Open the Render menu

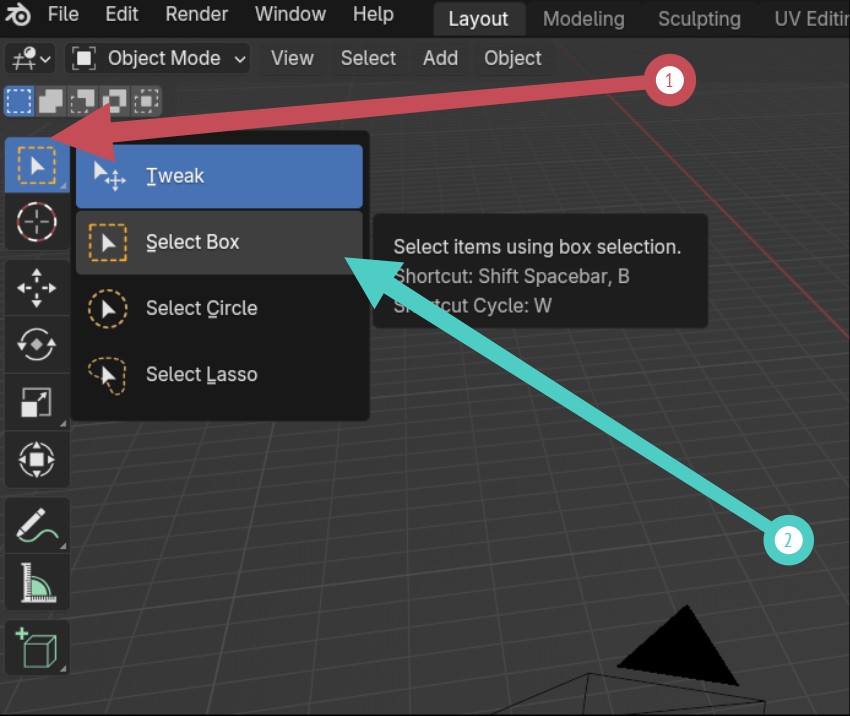pos(196,14)
